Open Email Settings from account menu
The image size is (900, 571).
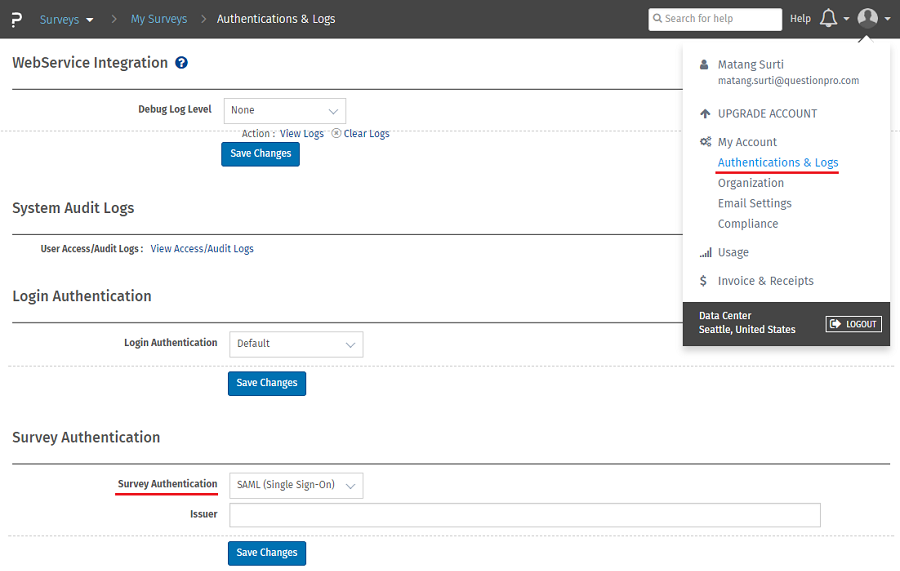pos(754,204)
